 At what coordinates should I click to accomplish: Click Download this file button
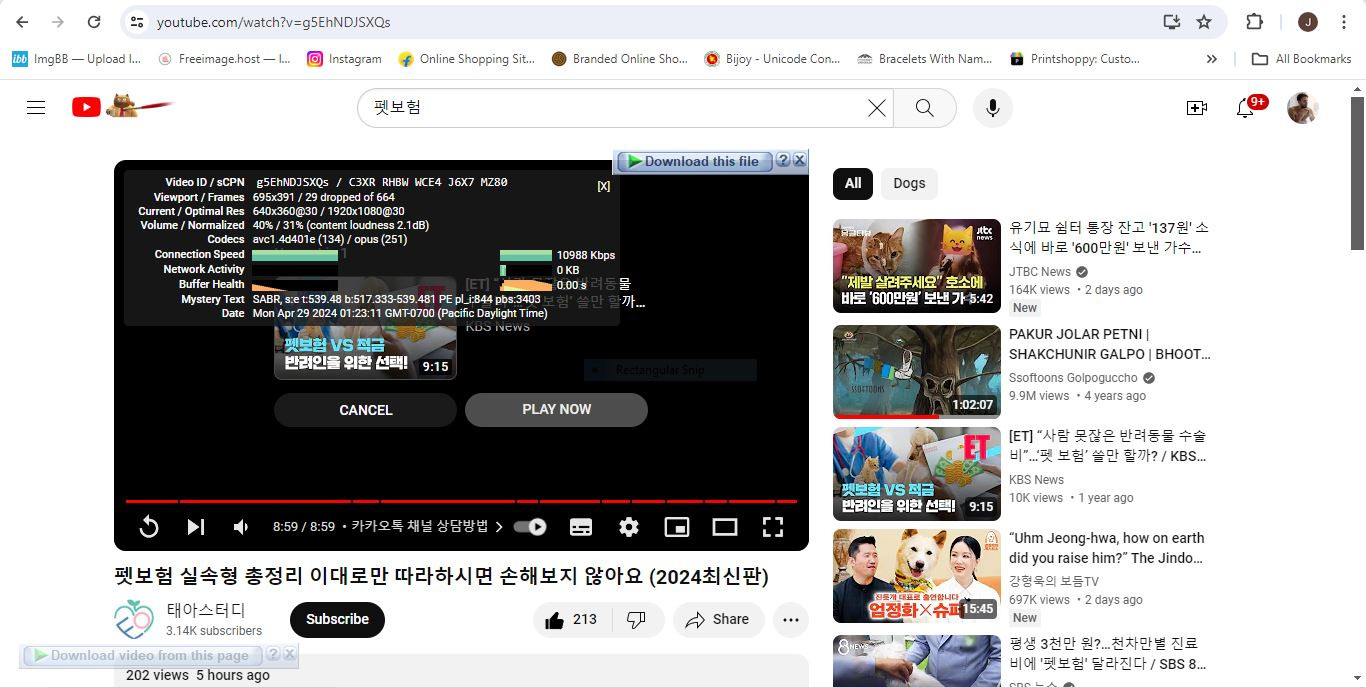click(x=694, y=161)
